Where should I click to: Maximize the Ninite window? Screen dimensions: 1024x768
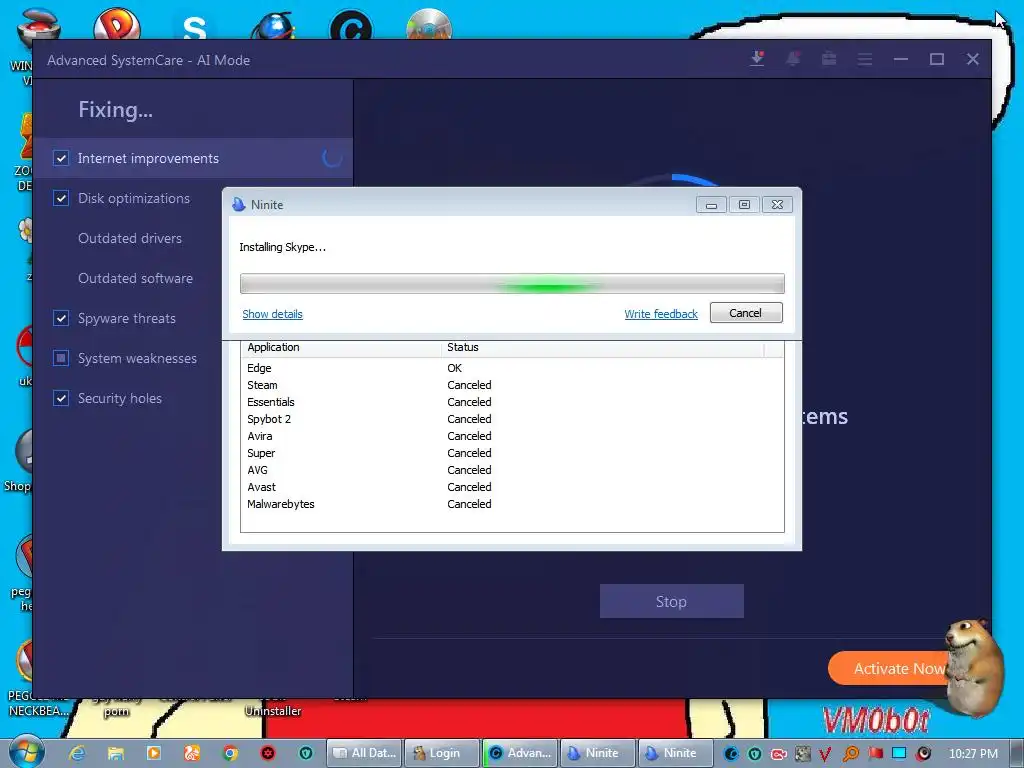[x=744, y=204]
